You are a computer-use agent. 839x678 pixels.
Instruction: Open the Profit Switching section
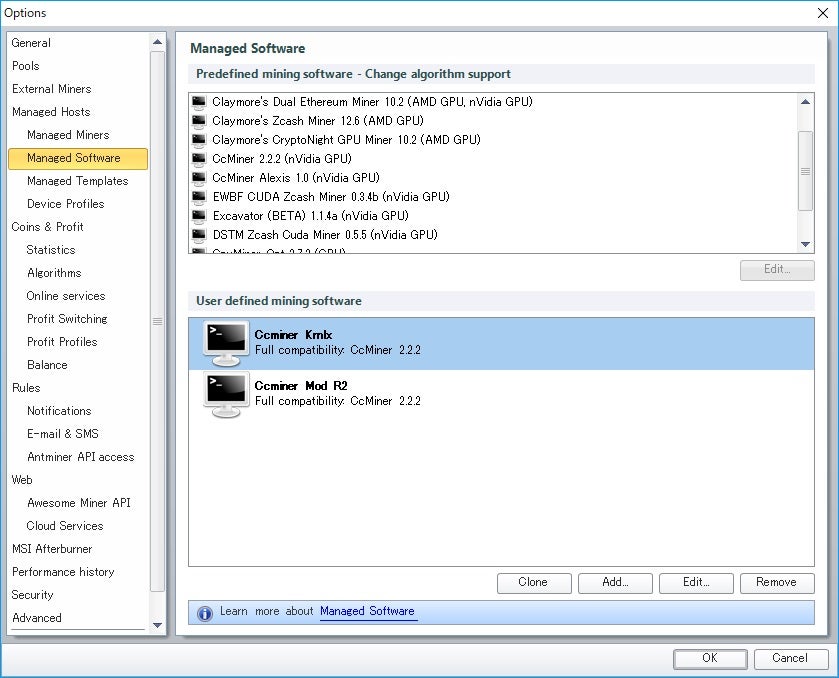point(67,319)
